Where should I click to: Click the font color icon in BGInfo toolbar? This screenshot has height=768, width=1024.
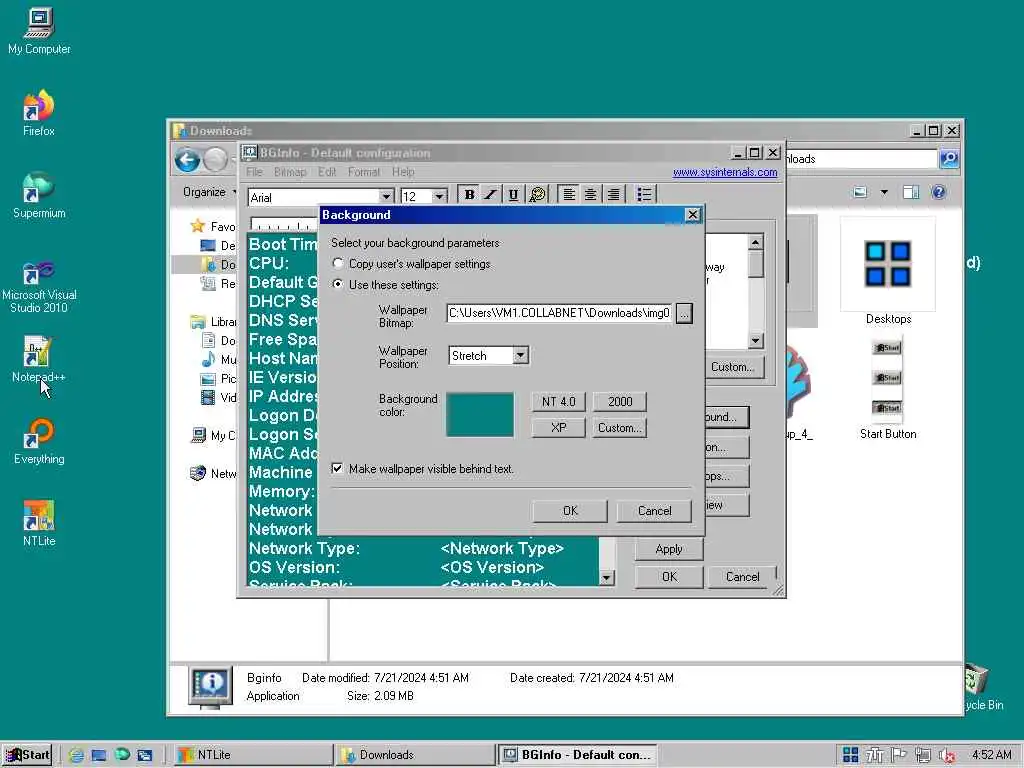tap(537, 195)
